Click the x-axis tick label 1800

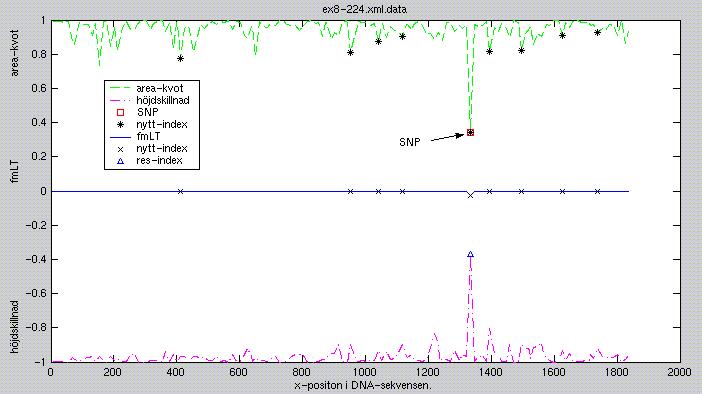pos(617,372)
